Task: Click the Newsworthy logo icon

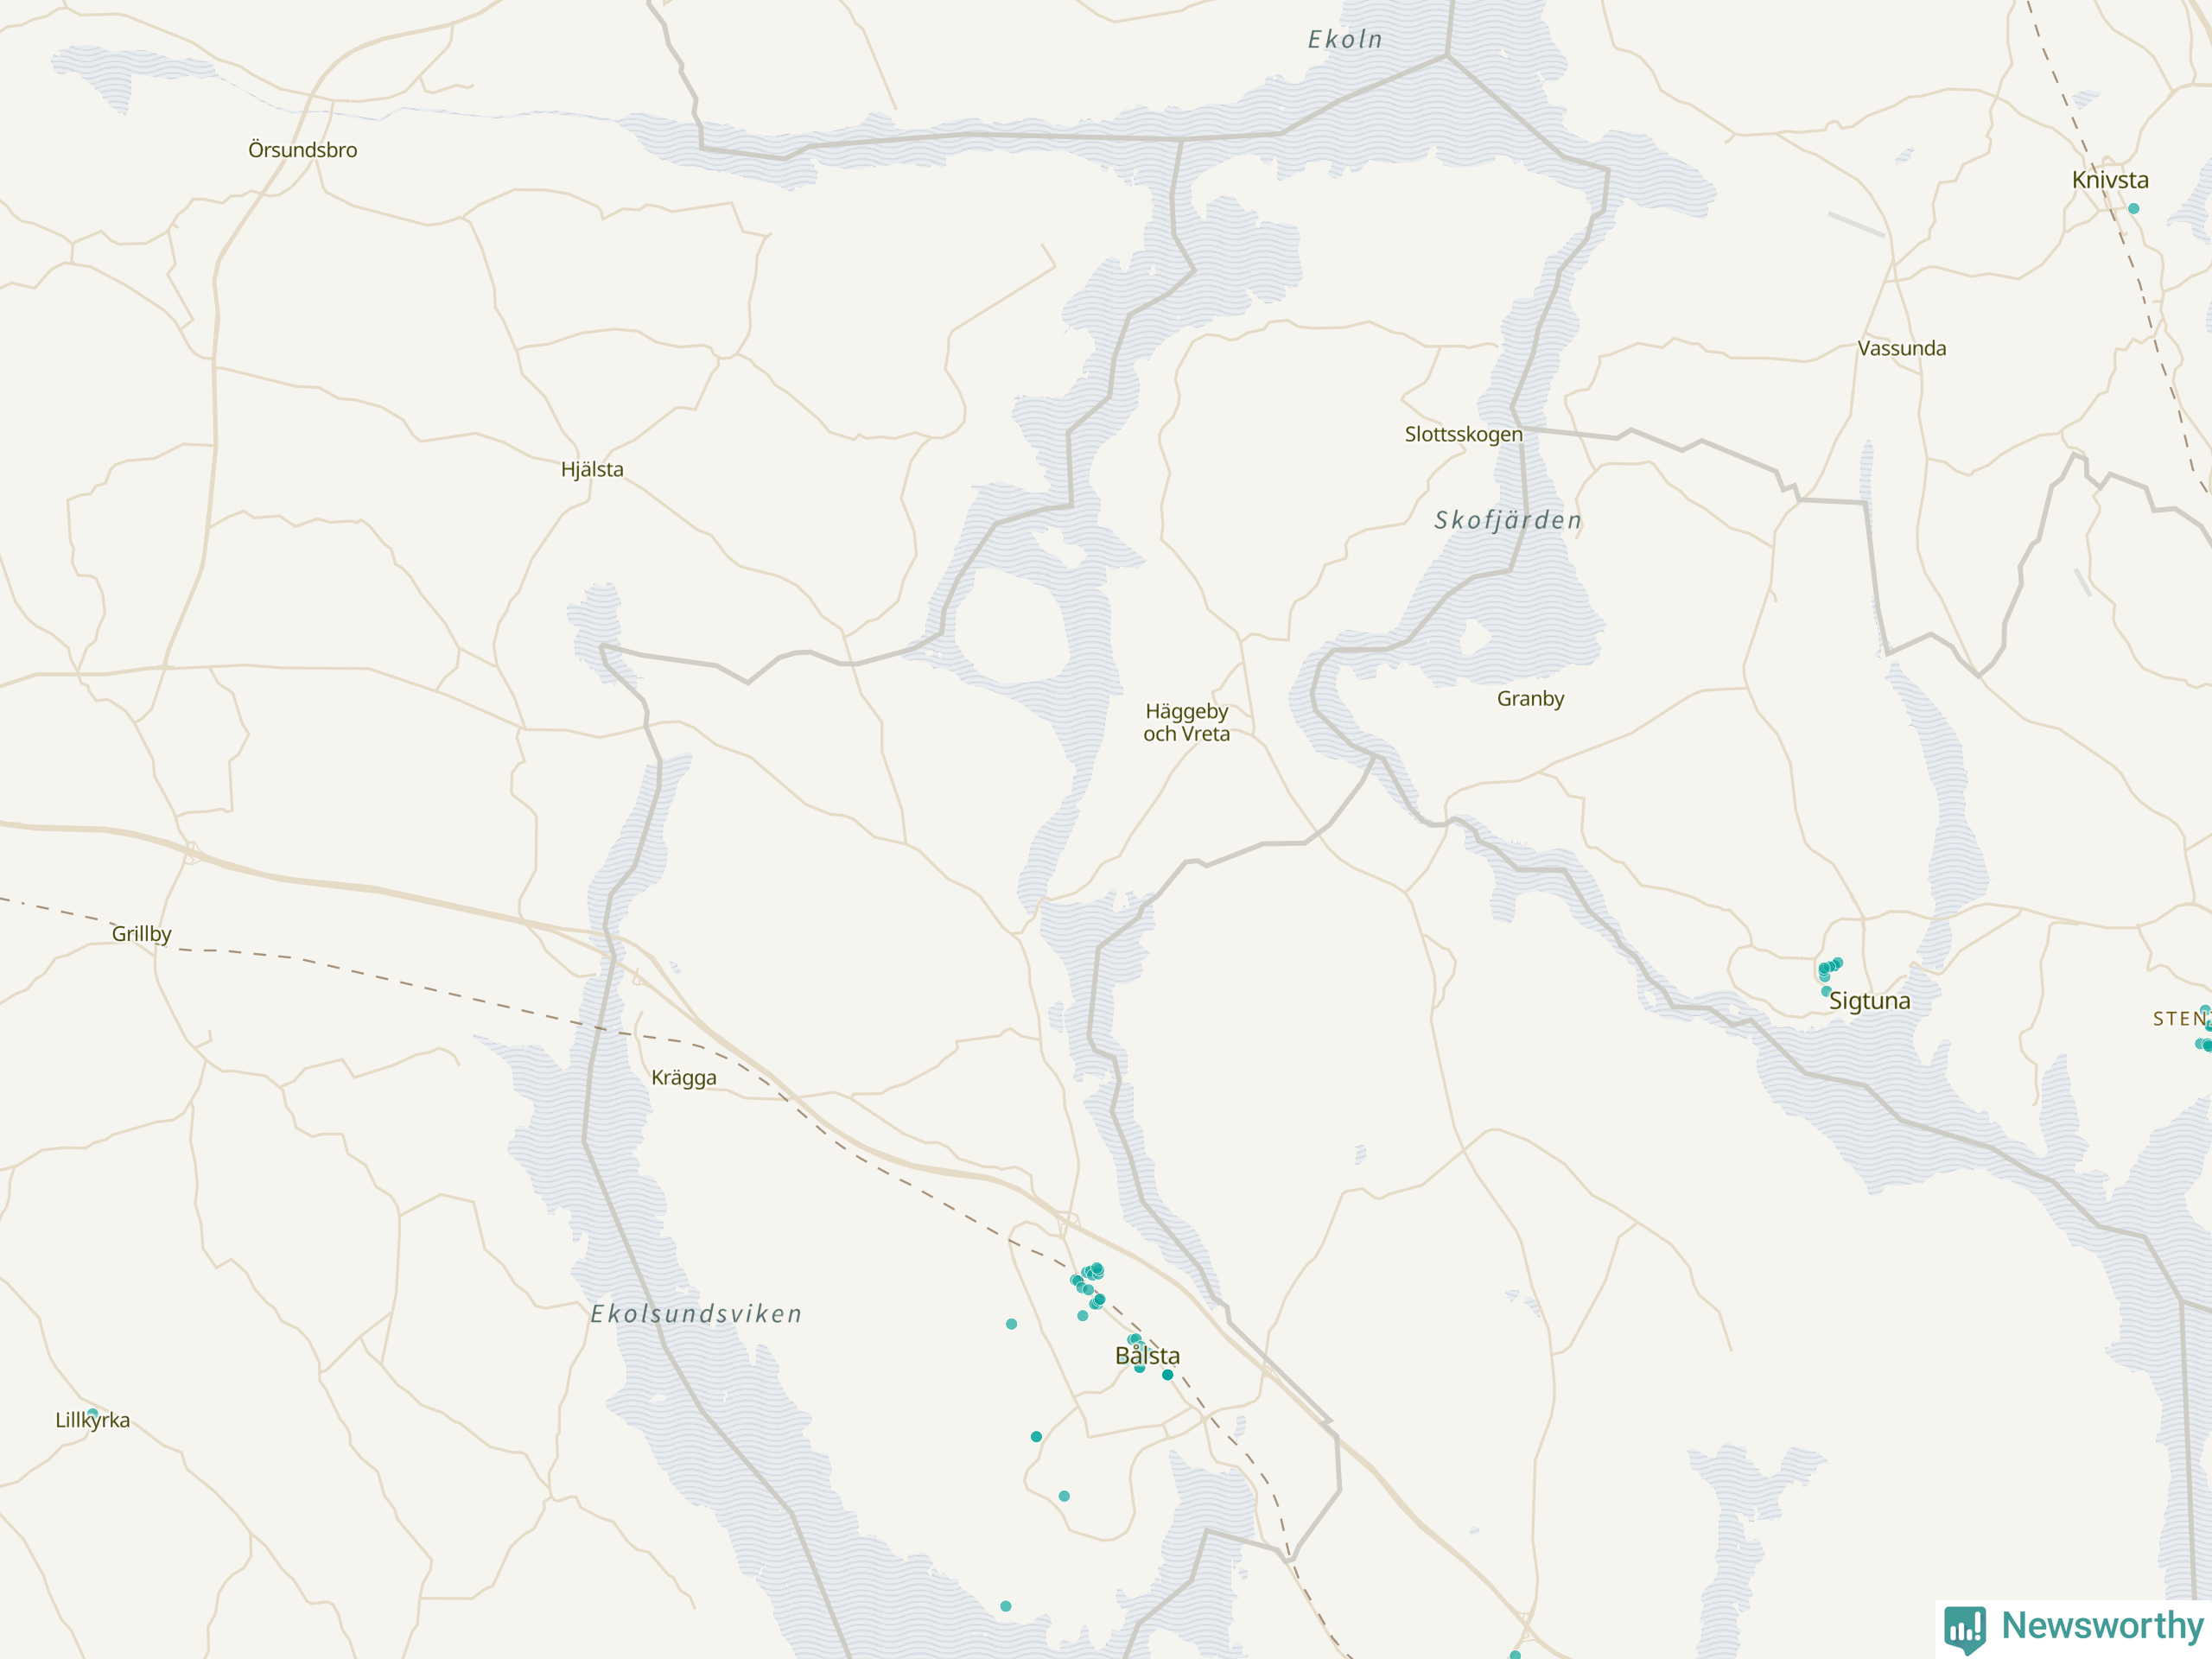Action: click(1965, 1630)
